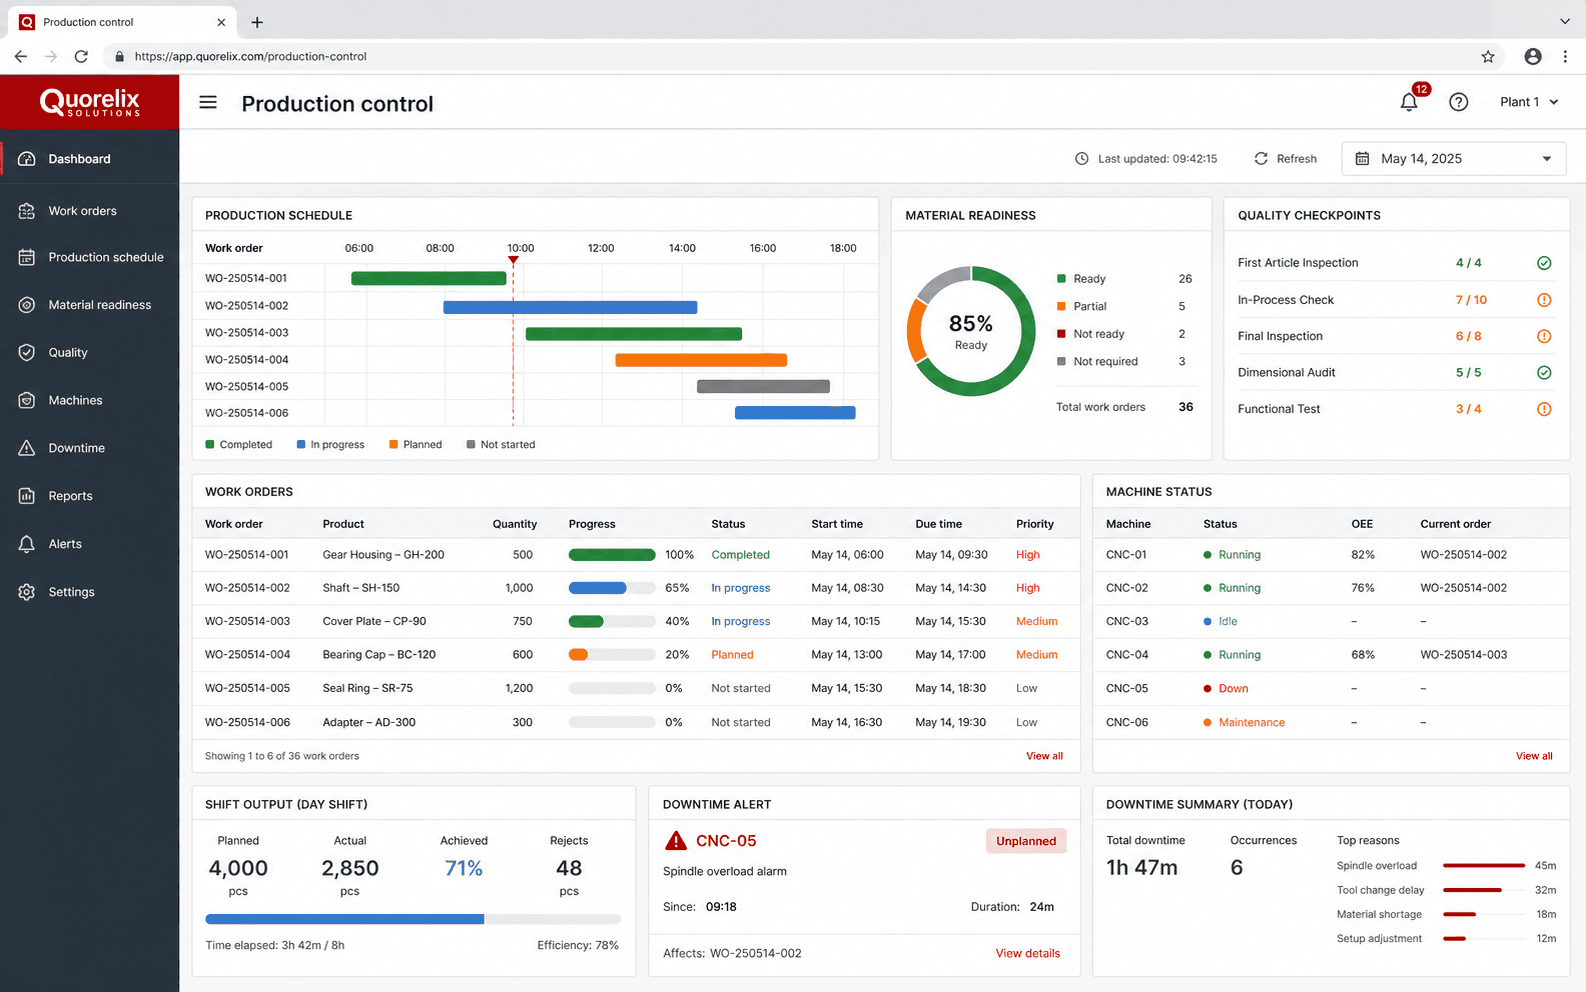This screenshot has height=992, width=1586.
Task: Click the Production schedule calendar icon
Action: (27, 257)
